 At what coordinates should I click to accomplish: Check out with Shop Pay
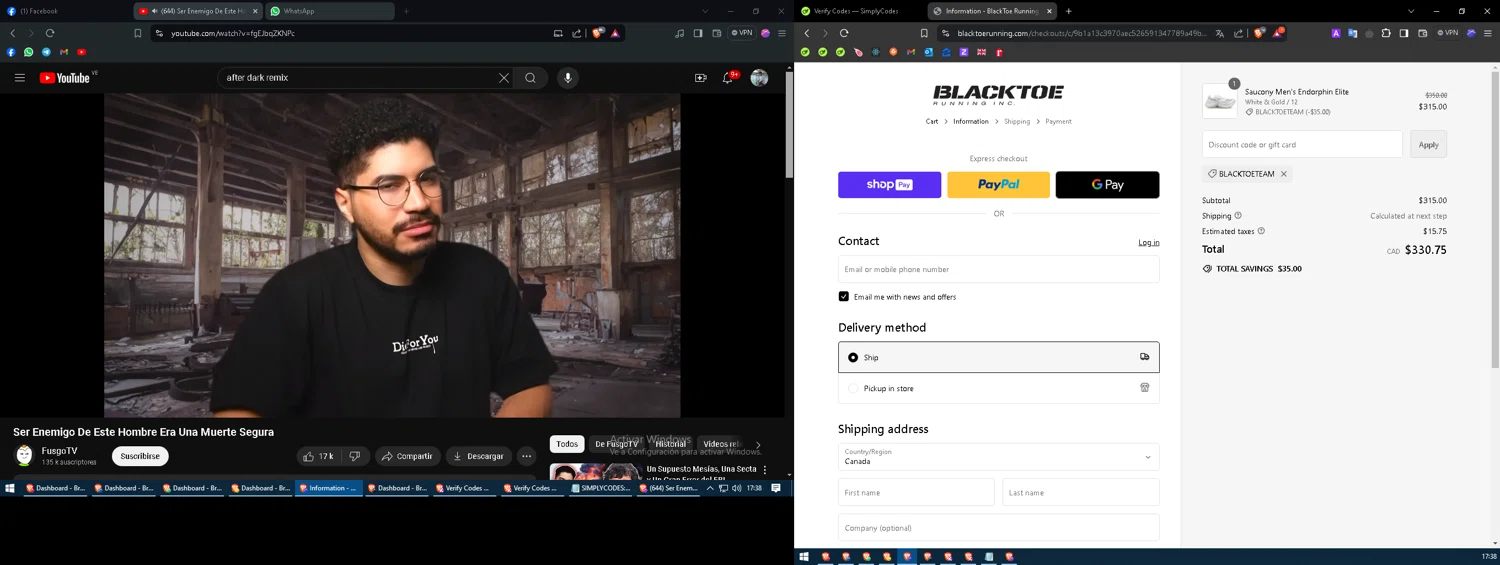889,185
